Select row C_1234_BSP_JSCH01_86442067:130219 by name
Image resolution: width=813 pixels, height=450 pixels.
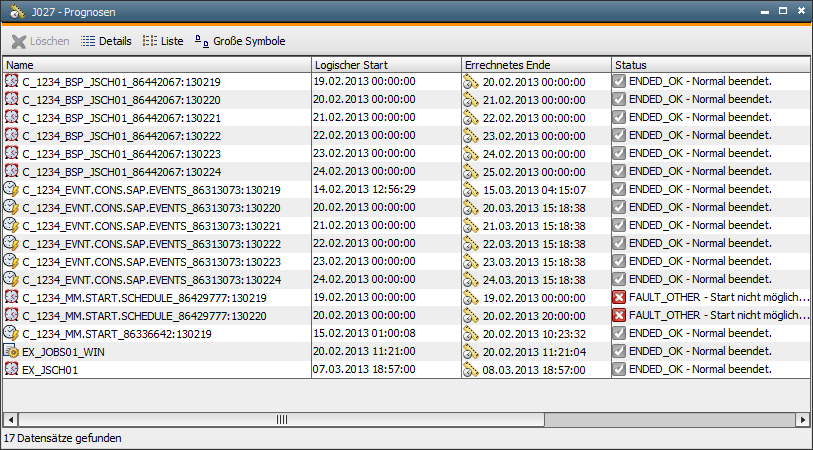coord(121,82)
